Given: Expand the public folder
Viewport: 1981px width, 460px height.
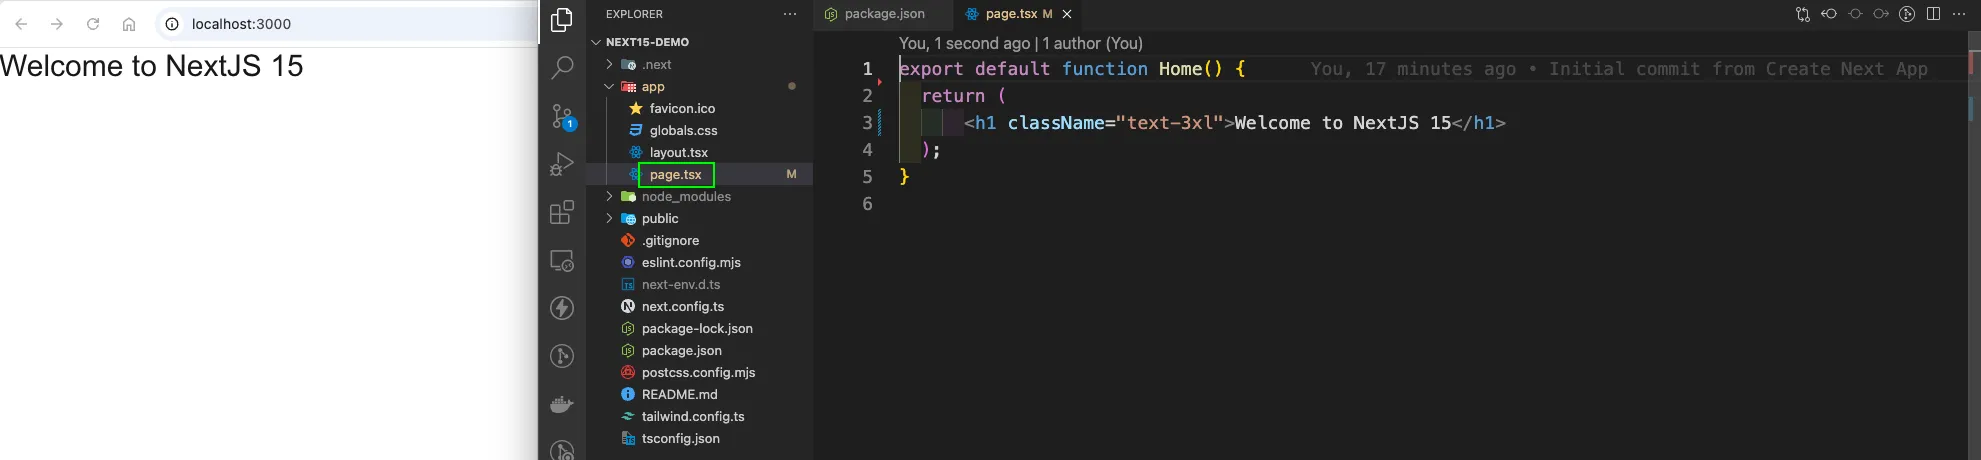Looking at the screenshot, I should (x=609, y=218).
